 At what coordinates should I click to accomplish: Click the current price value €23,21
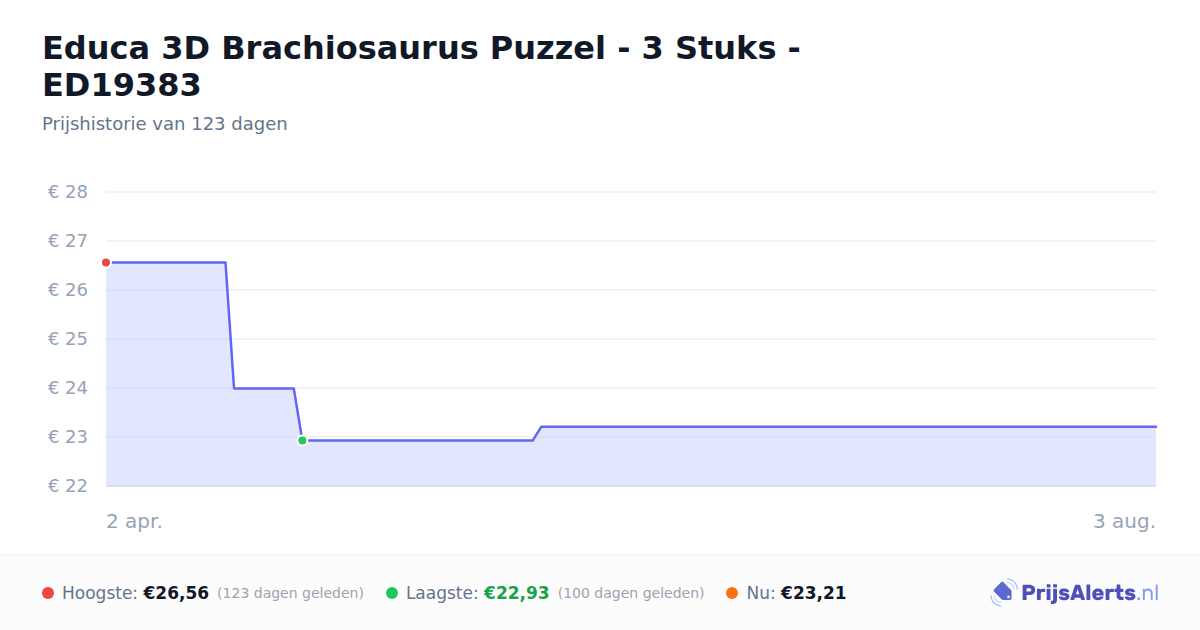pos(813,593)
